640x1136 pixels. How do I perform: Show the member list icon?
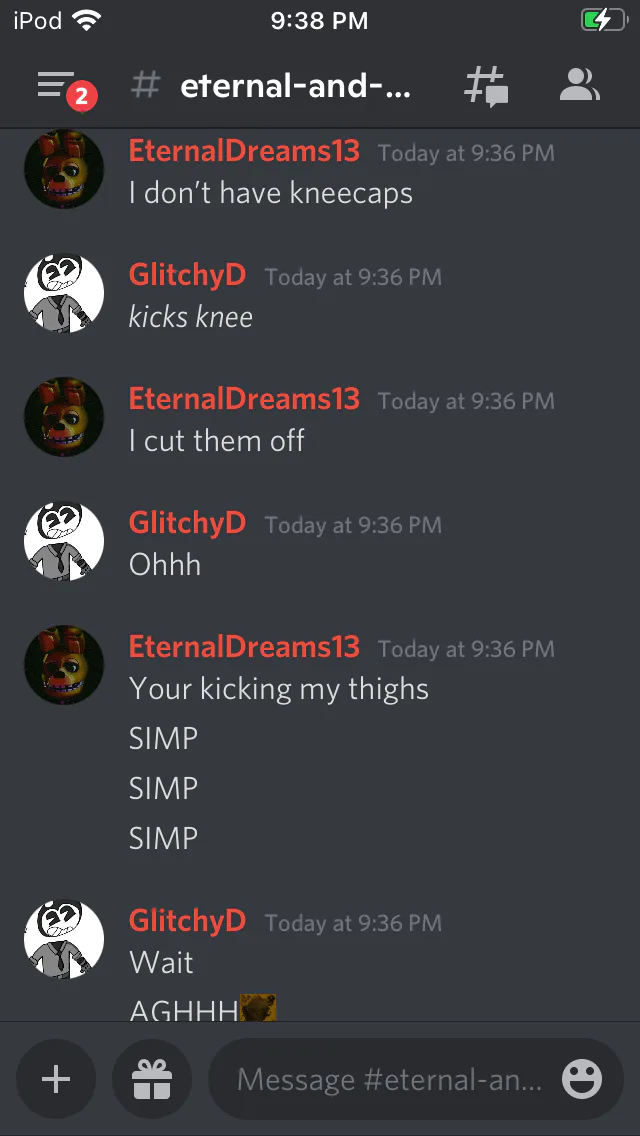tap(579, 85)
